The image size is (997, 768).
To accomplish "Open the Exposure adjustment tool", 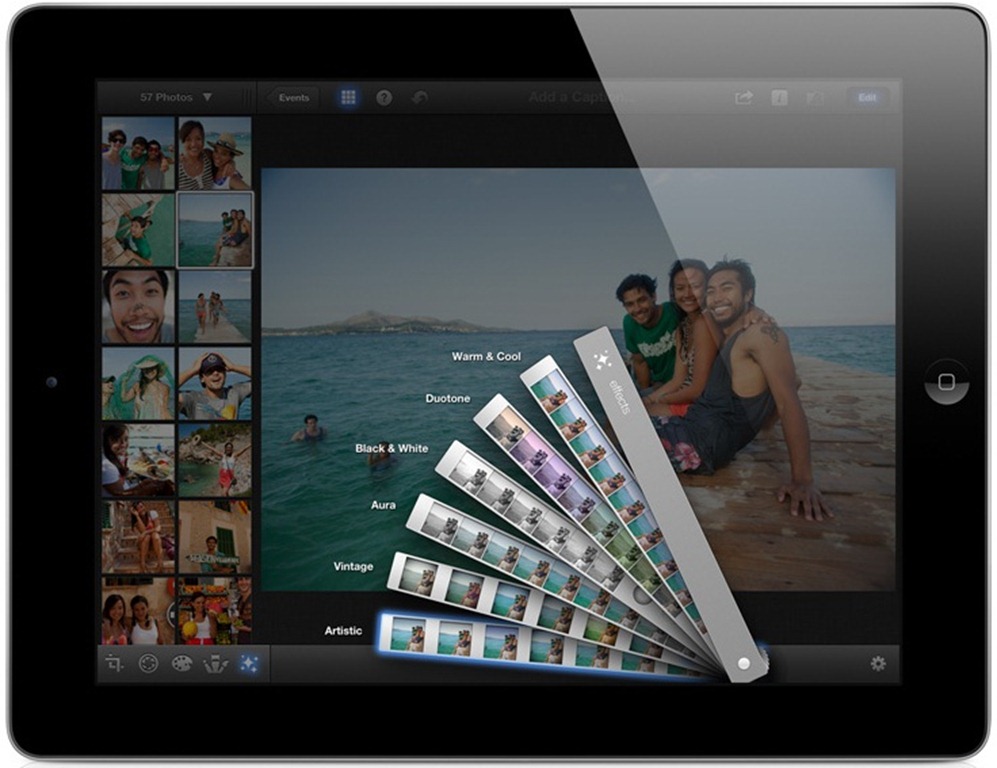I will (x=148, y=663).
